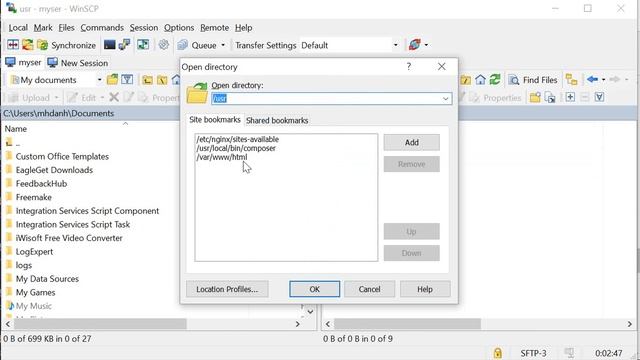Switch to the myser session tab
640x360 pixels.
pyautogui.click(x=23, y=63)
